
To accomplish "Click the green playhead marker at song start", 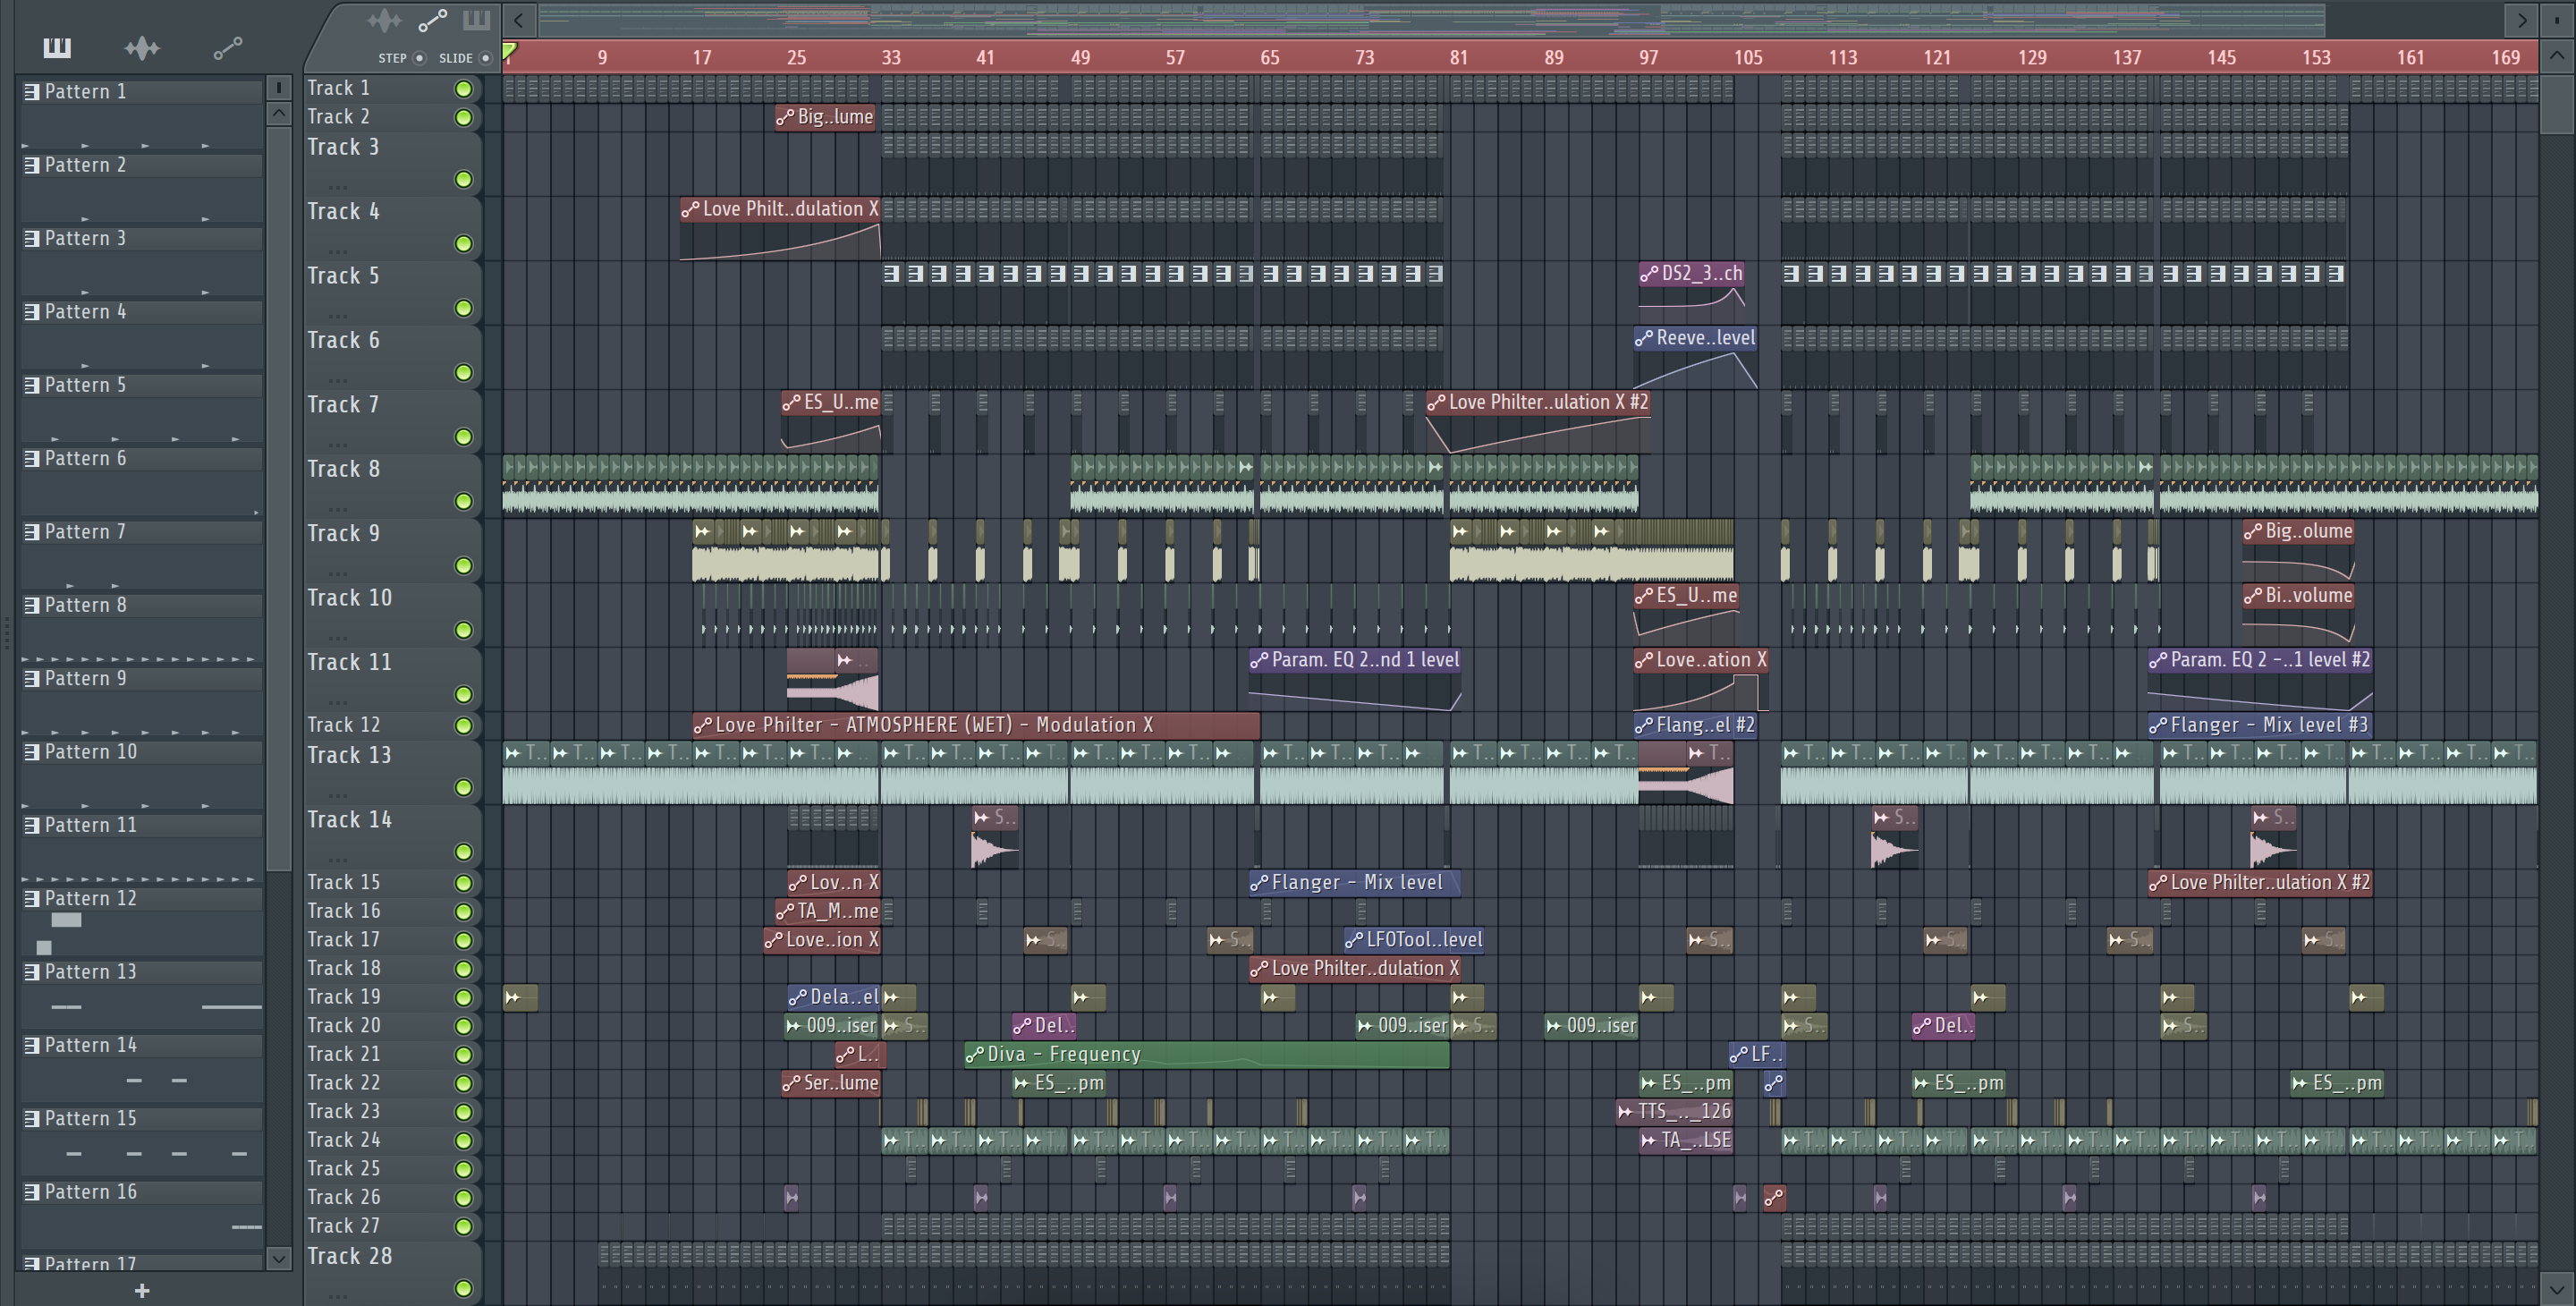I will (509, 51).
